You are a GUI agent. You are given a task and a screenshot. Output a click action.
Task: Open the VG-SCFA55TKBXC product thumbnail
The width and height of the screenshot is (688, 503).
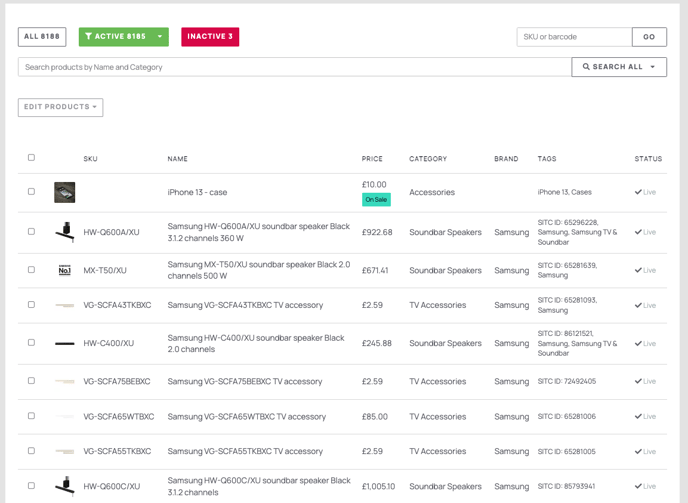[64, 452]
